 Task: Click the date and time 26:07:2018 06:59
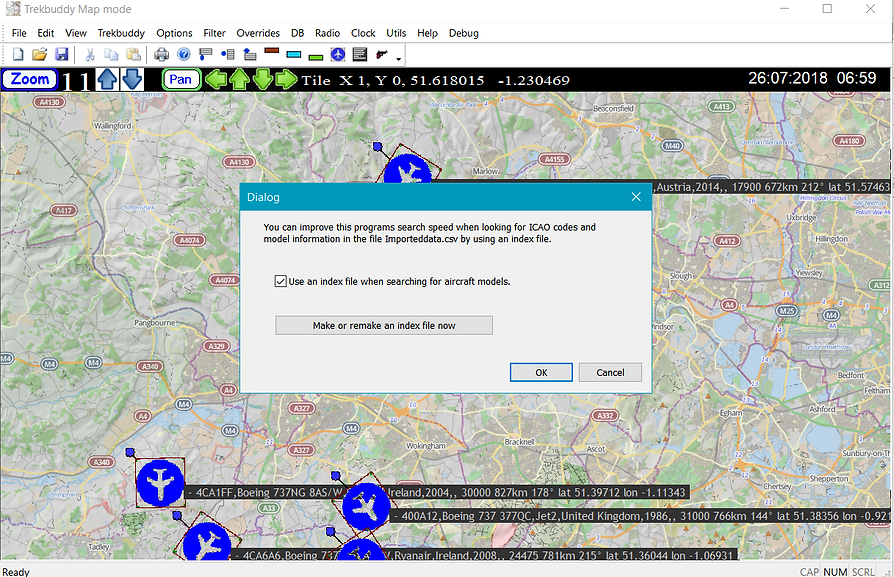tap(812, 78)
